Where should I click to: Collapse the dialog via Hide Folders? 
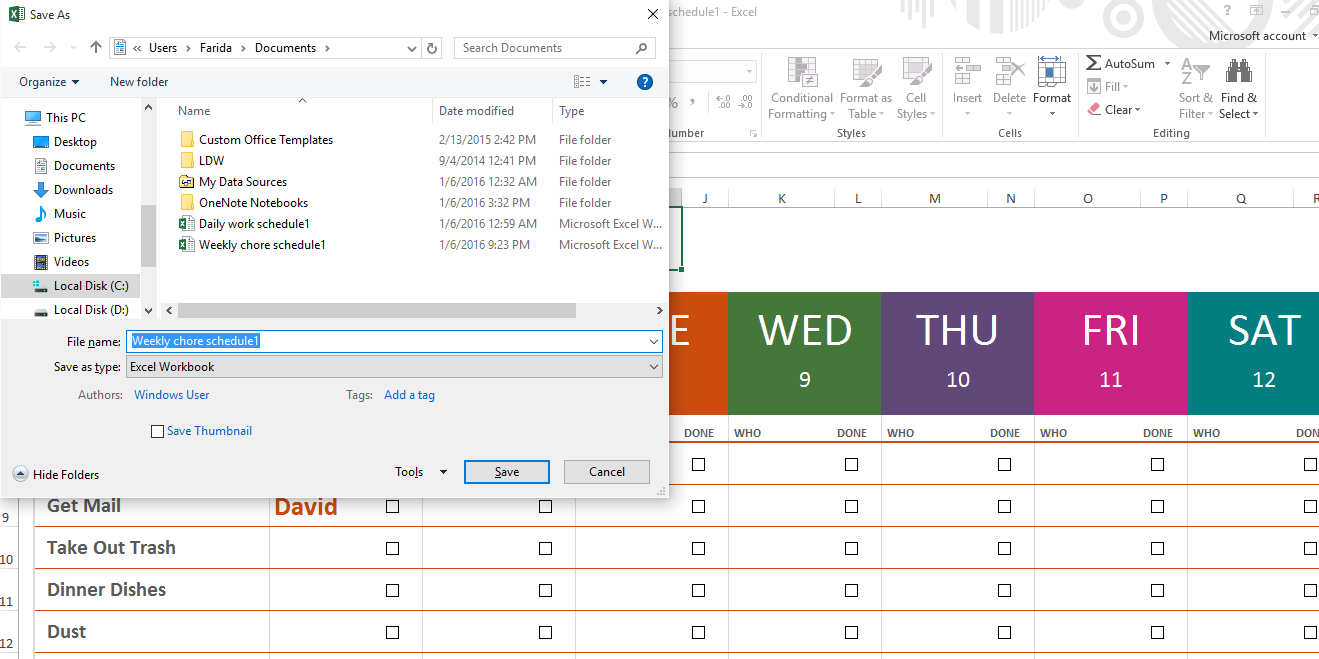click(56, 475)
